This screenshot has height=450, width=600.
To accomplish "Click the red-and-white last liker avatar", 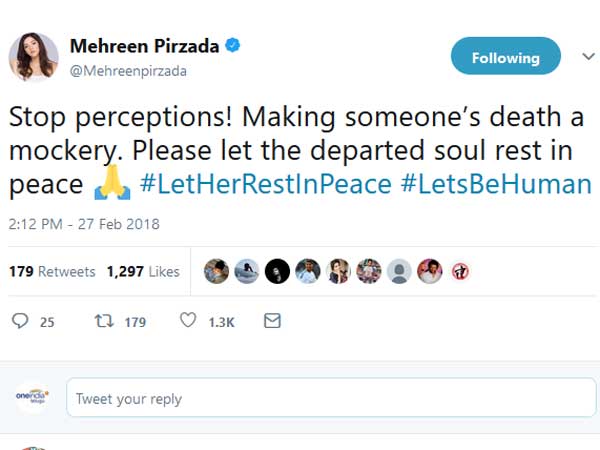I will [461, 271].
